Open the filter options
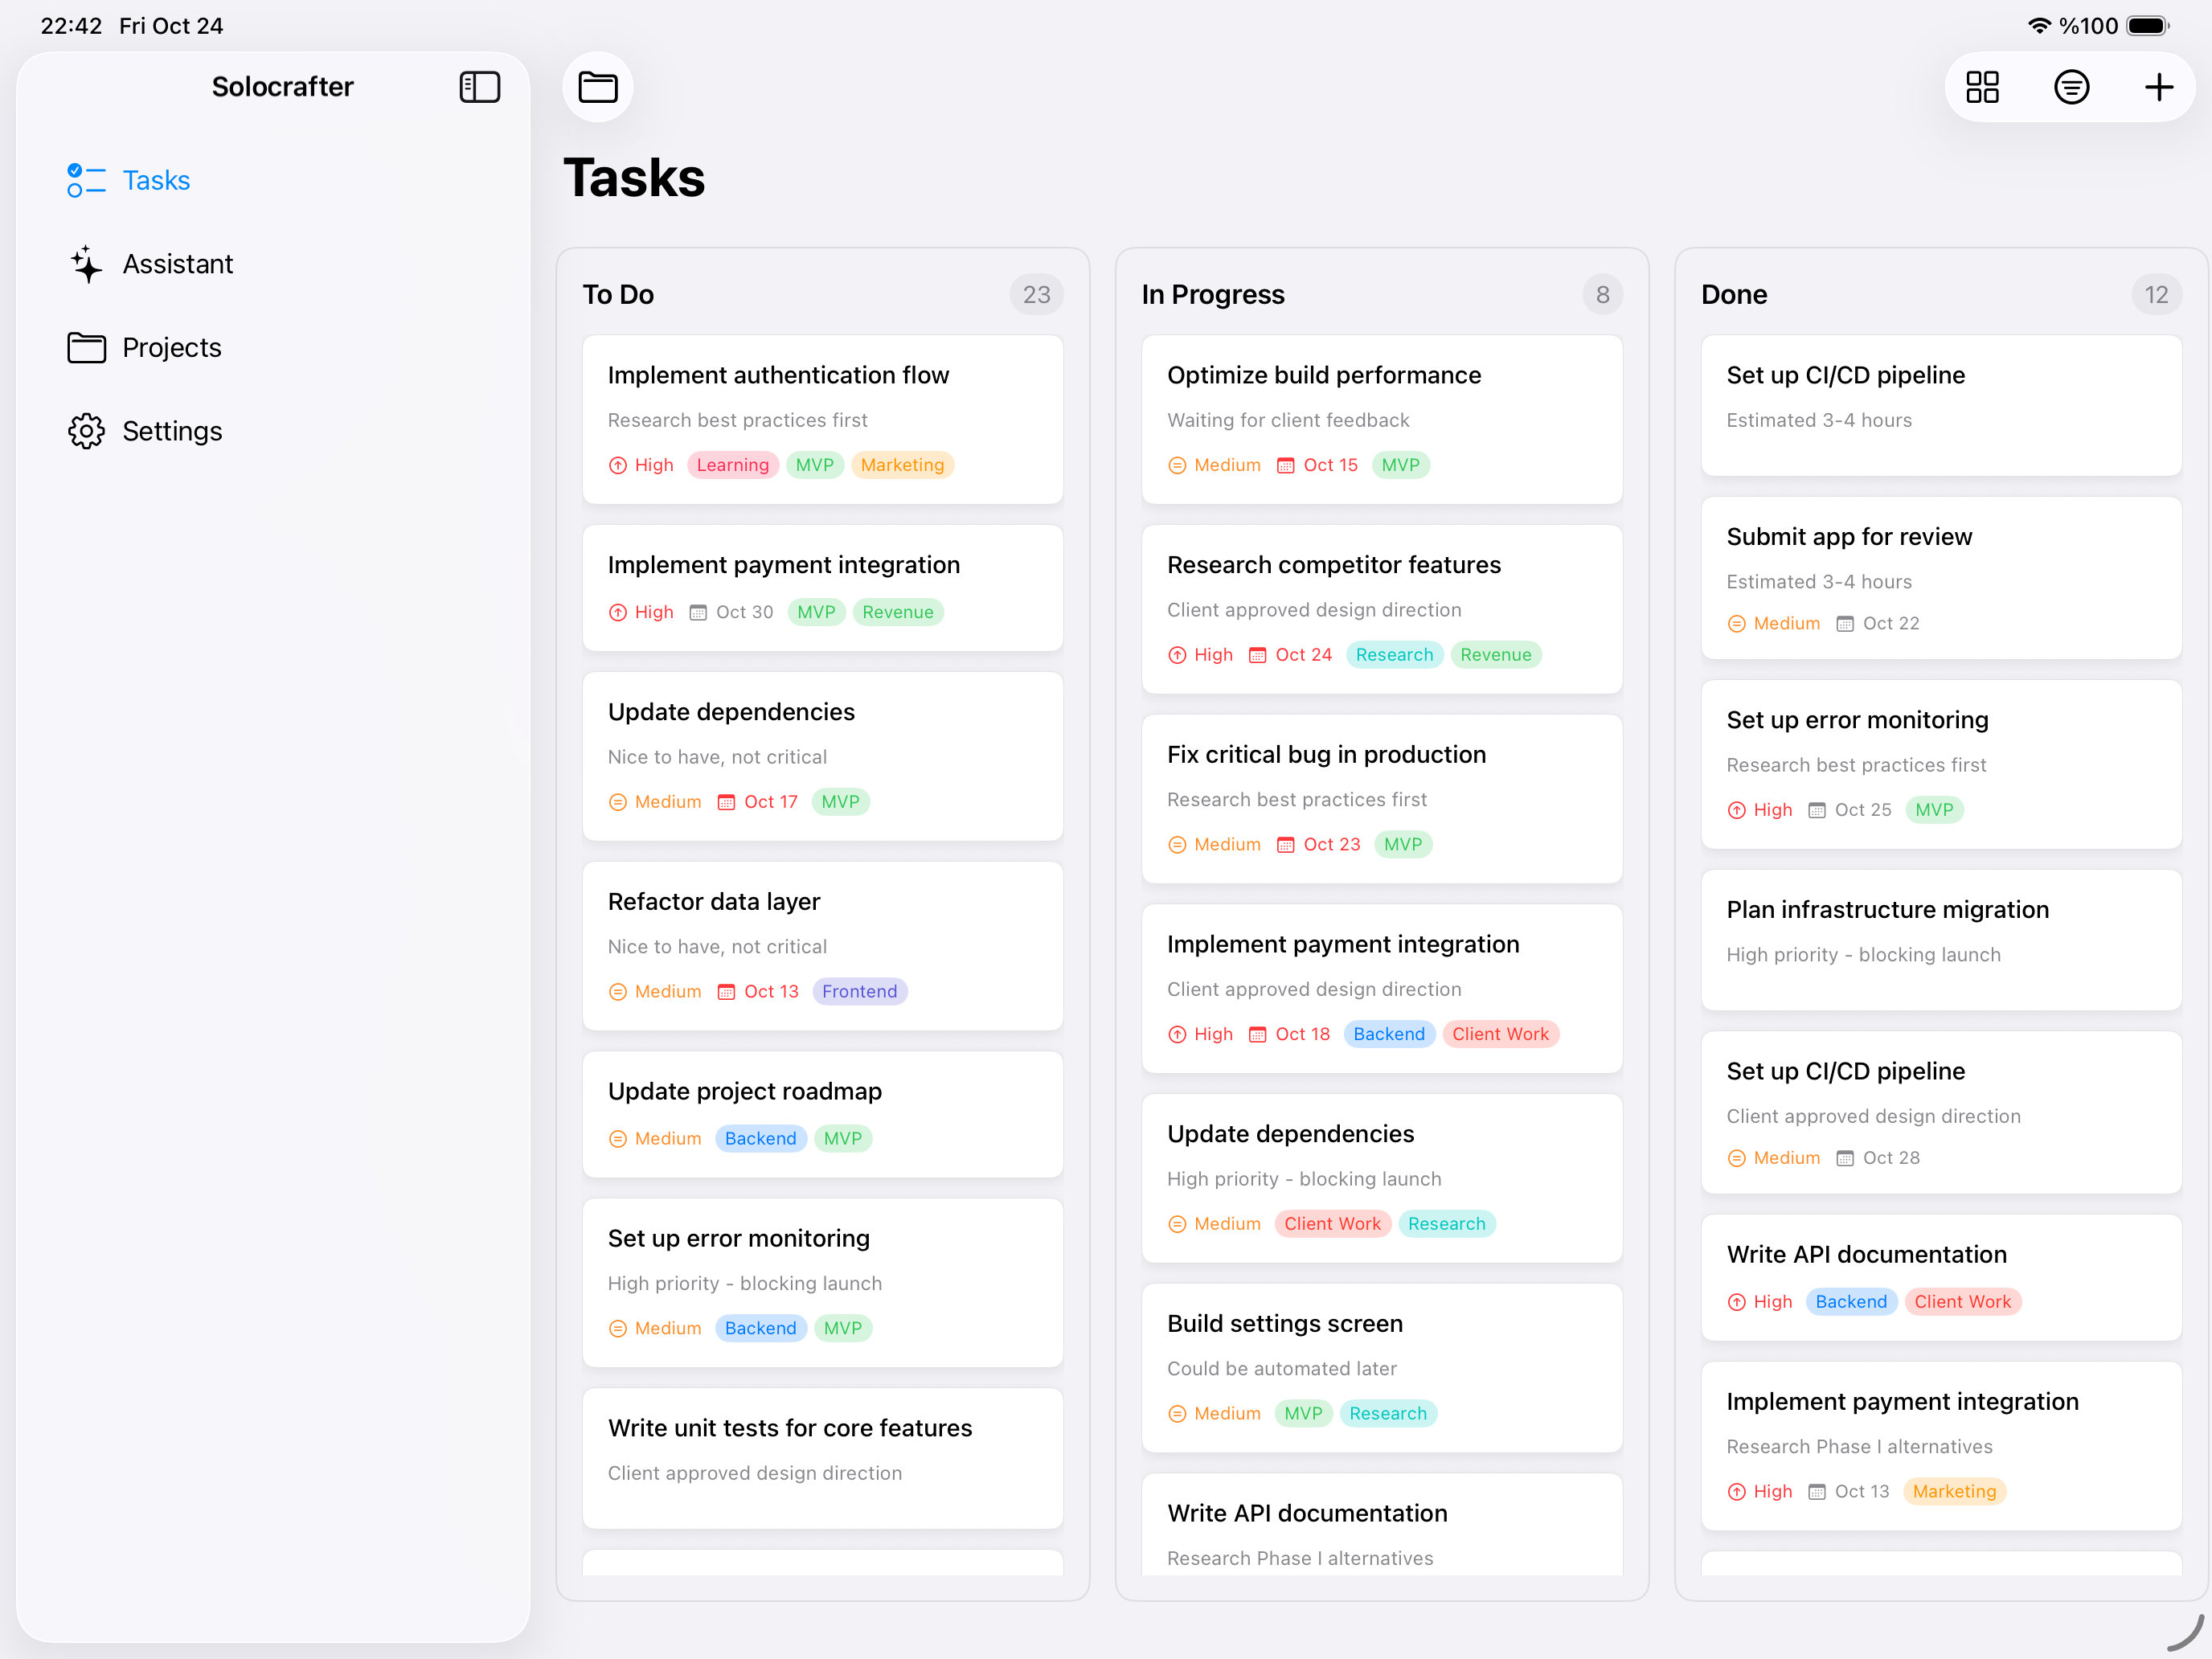Screen dimensions: 2212x1659 2072,87
